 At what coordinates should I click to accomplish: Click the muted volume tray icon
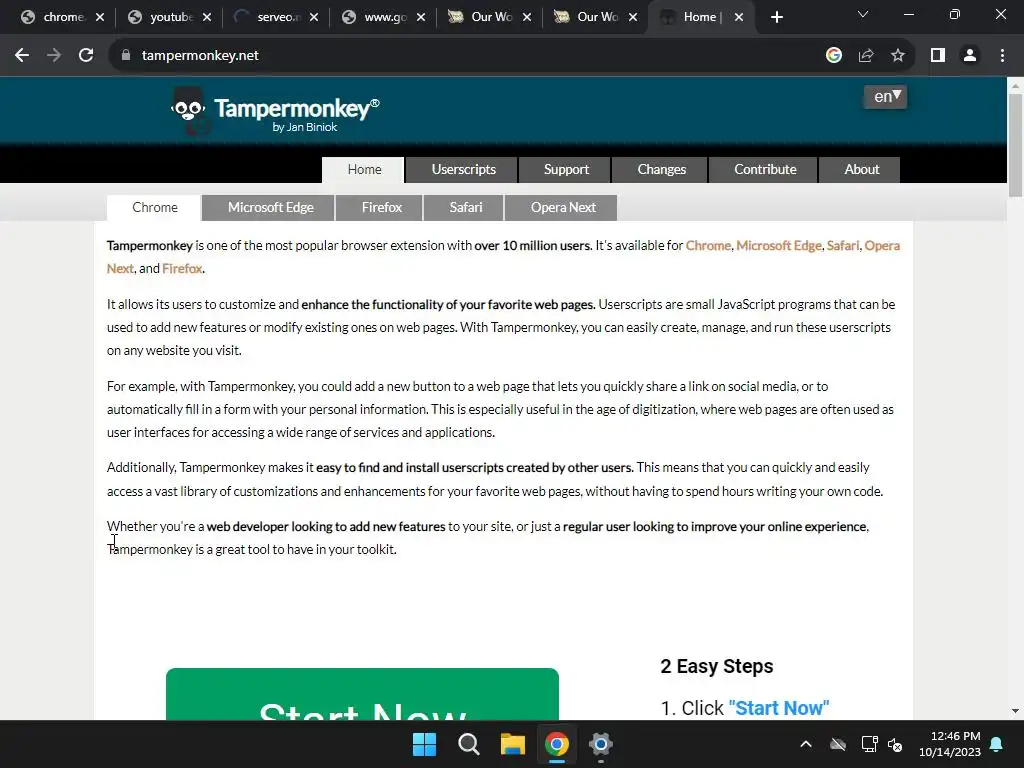click(895, 744)
